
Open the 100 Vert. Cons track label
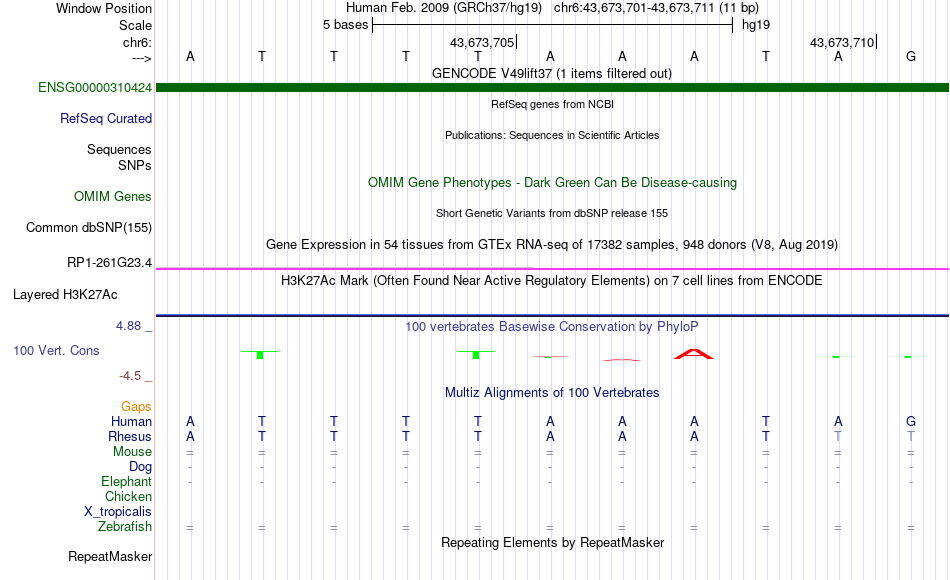point(56,350)
